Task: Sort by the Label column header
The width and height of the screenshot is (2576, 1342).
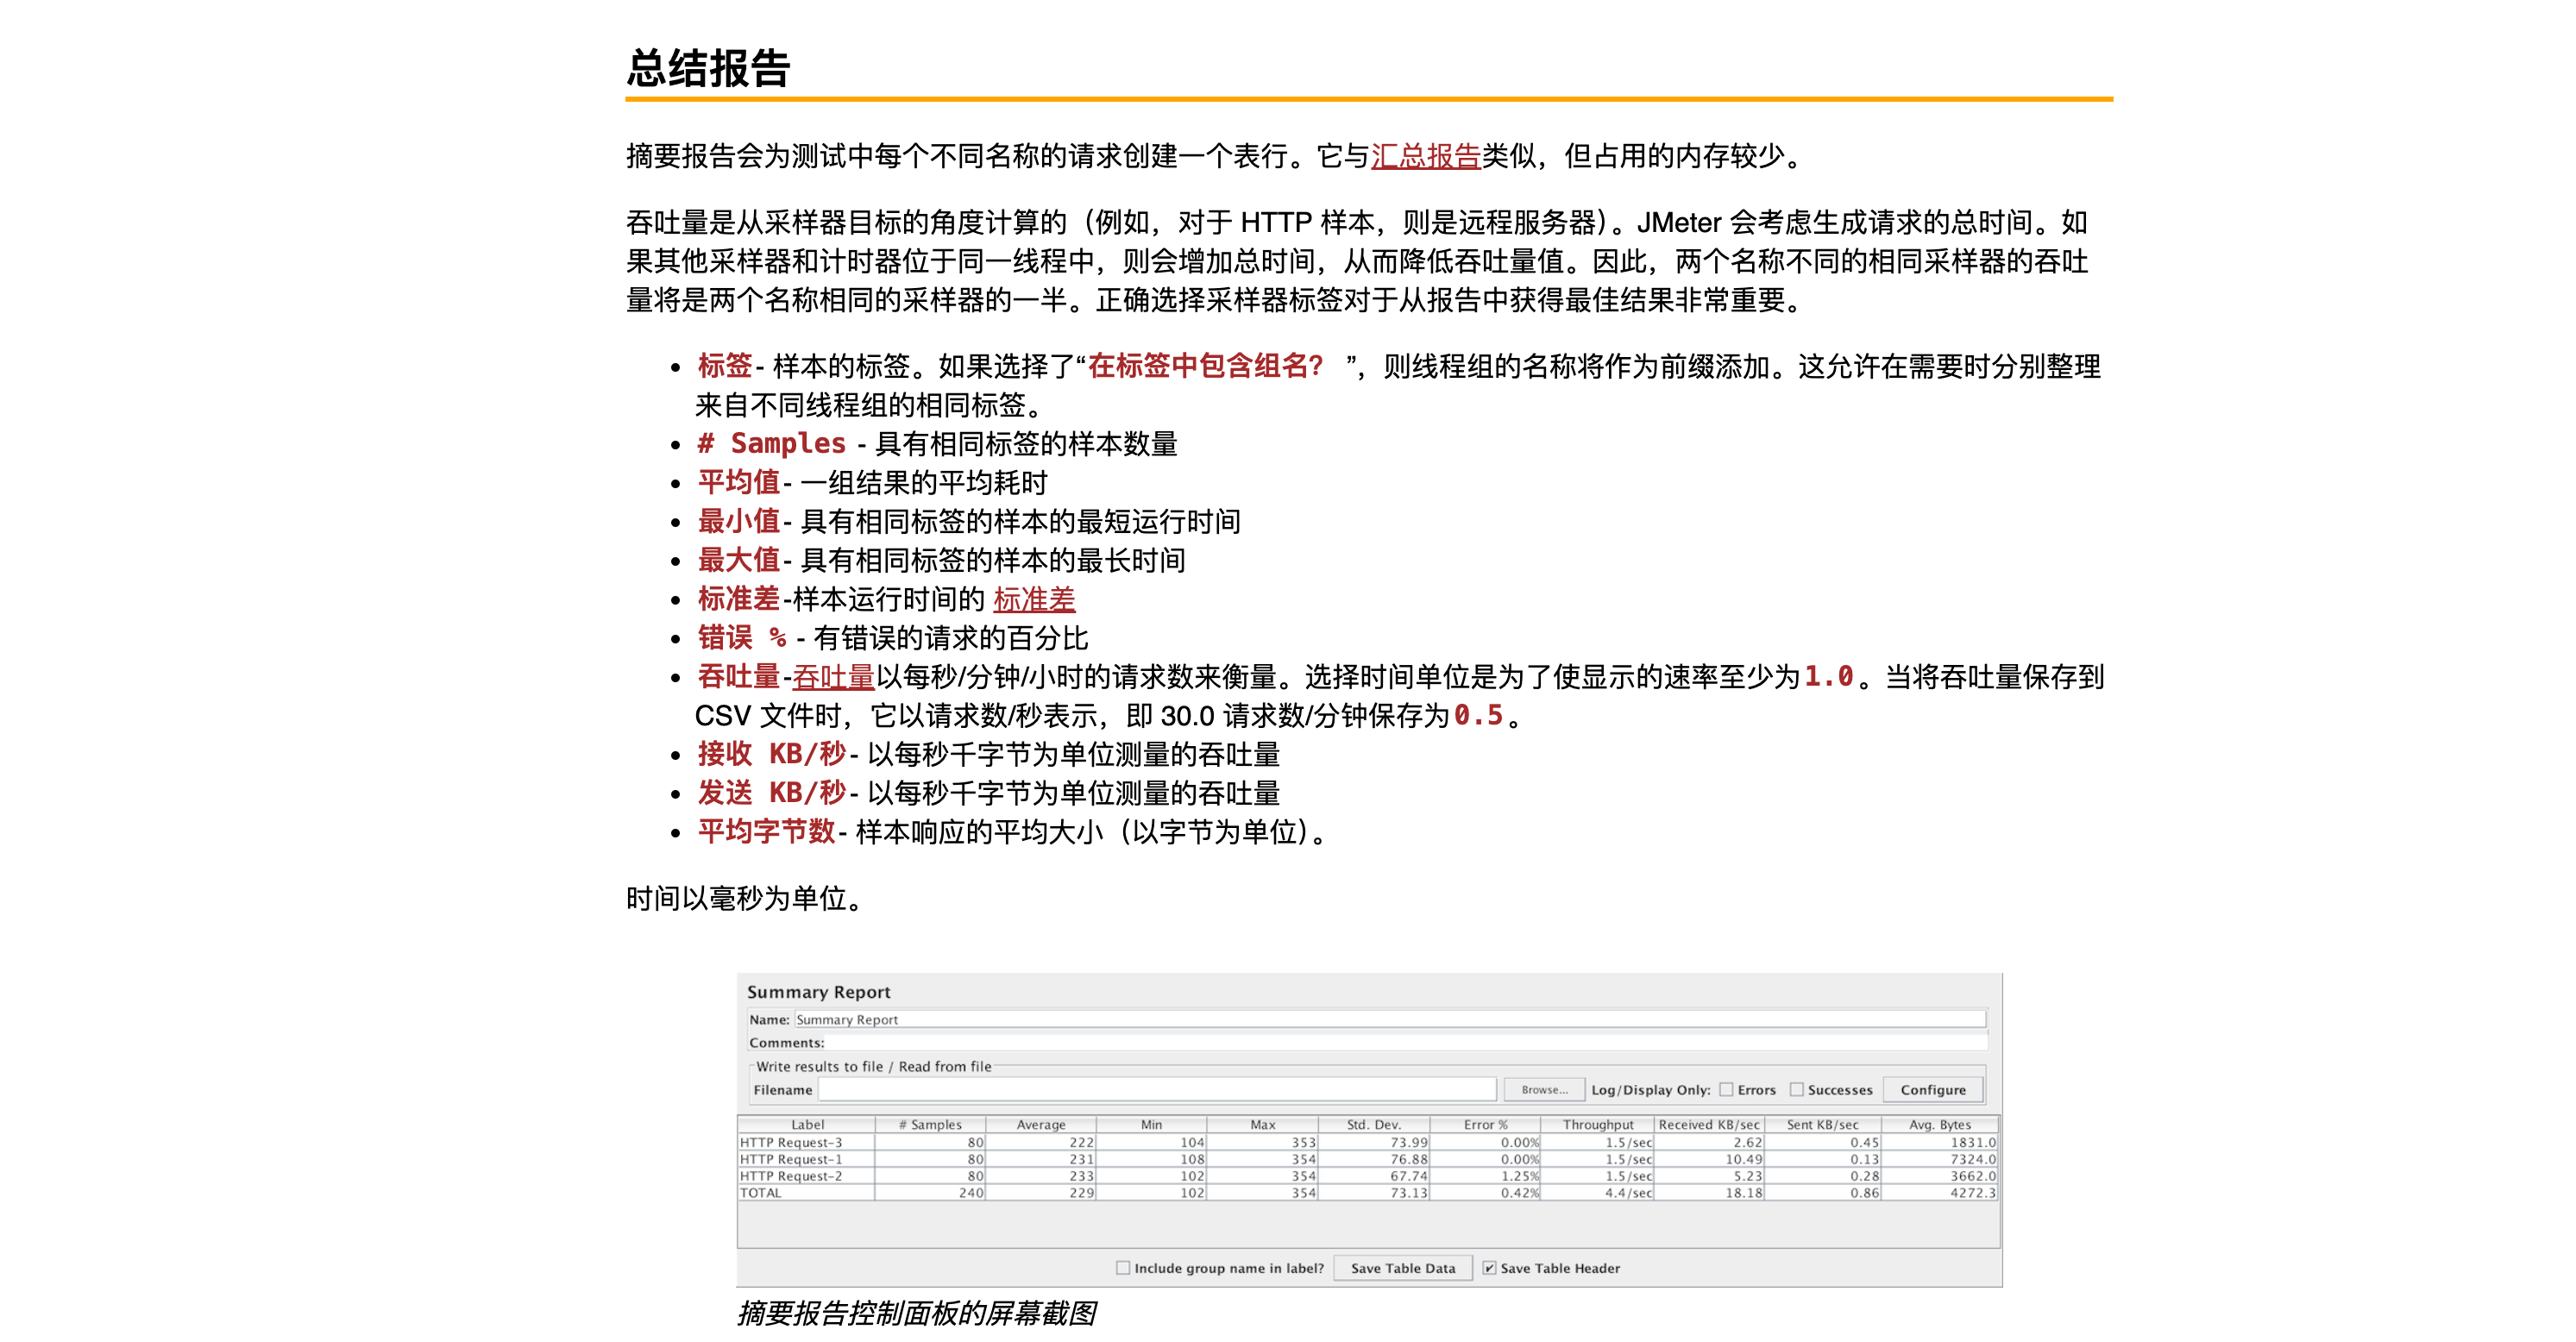Action: coord(807,1125)
